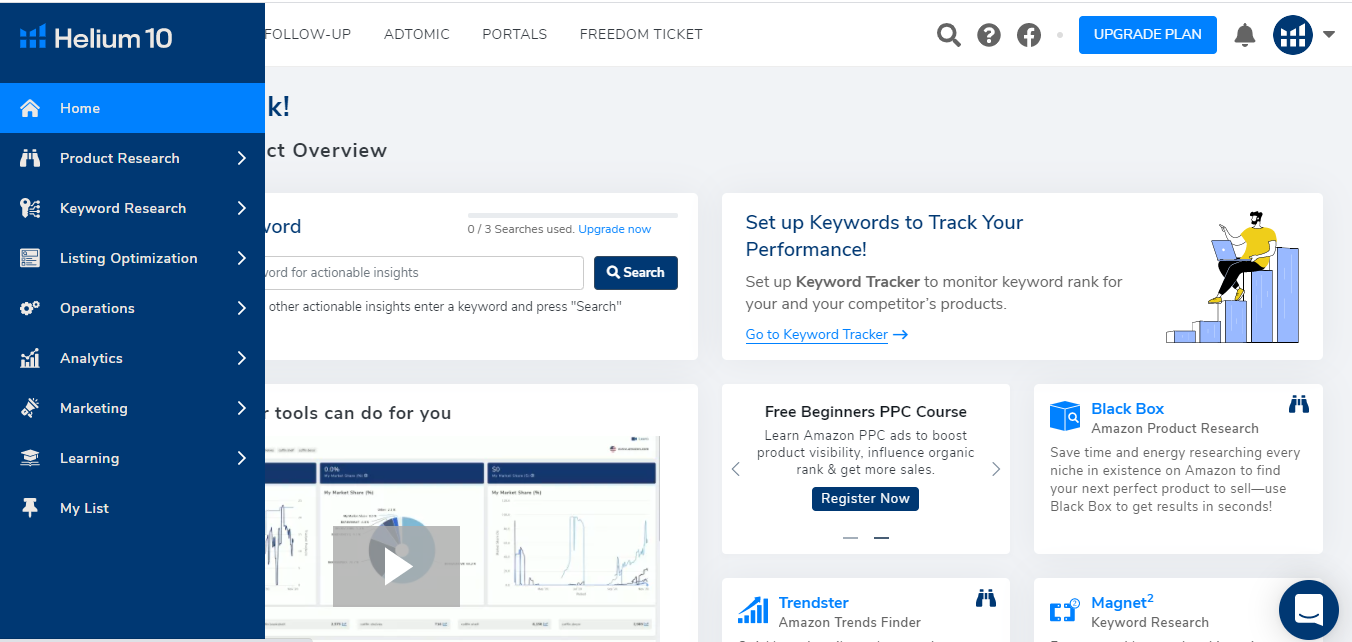This screenshot has width=1352, height=642.
Task: Click the Listing Optimization sidebar icon
Action: (x=30, y=258)
